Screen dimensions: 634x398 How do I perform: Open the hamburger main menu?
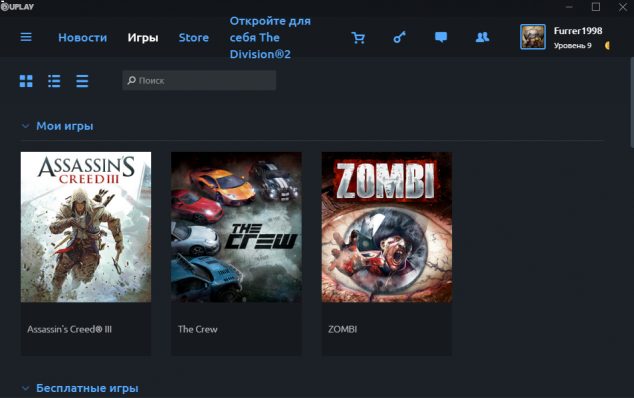click(x=26, y=37)
